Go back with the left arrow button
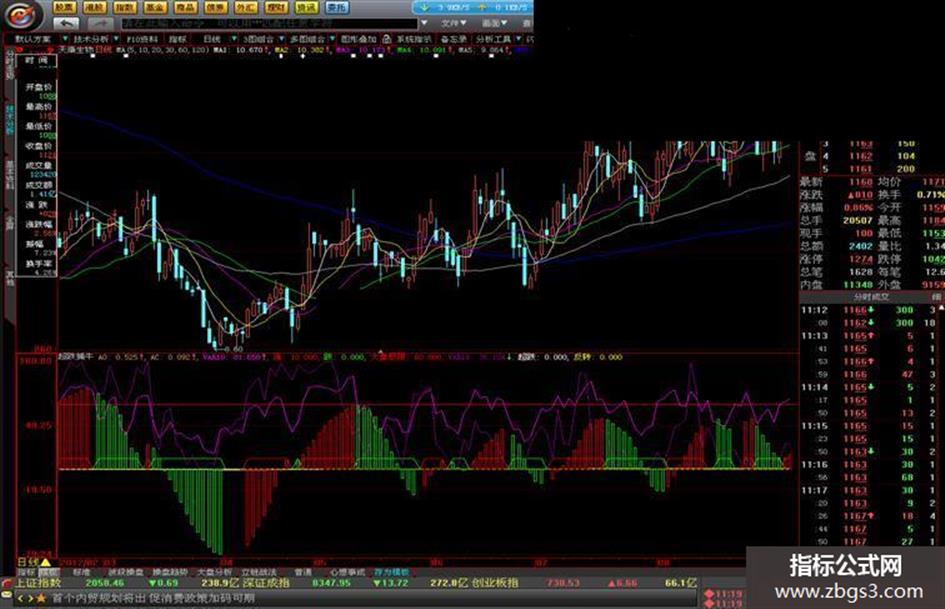The height and width of the screenshot is (609, 945). click(66, 24)
